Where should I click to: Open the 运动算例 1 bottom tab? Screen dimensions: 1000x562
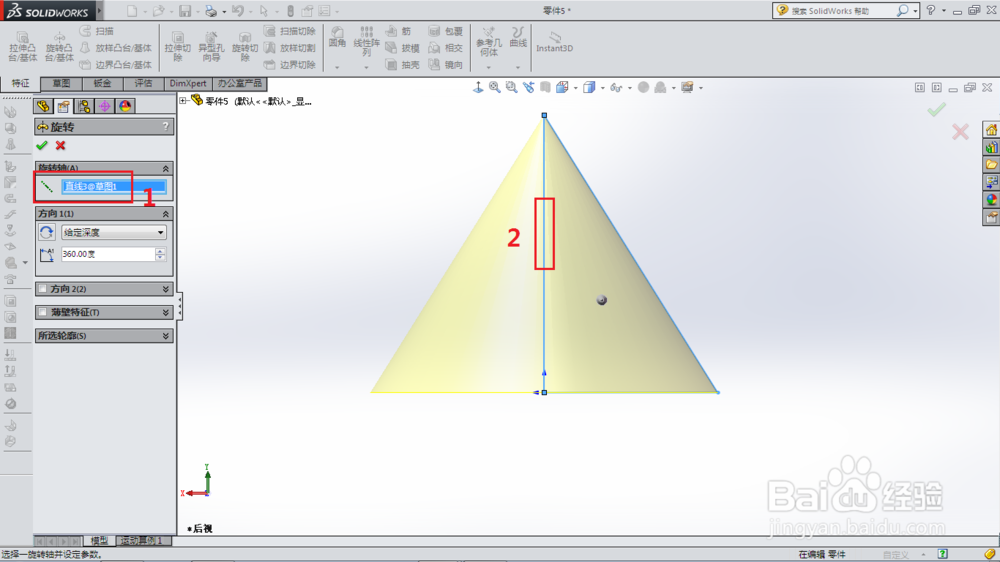(x=142, y=540)
